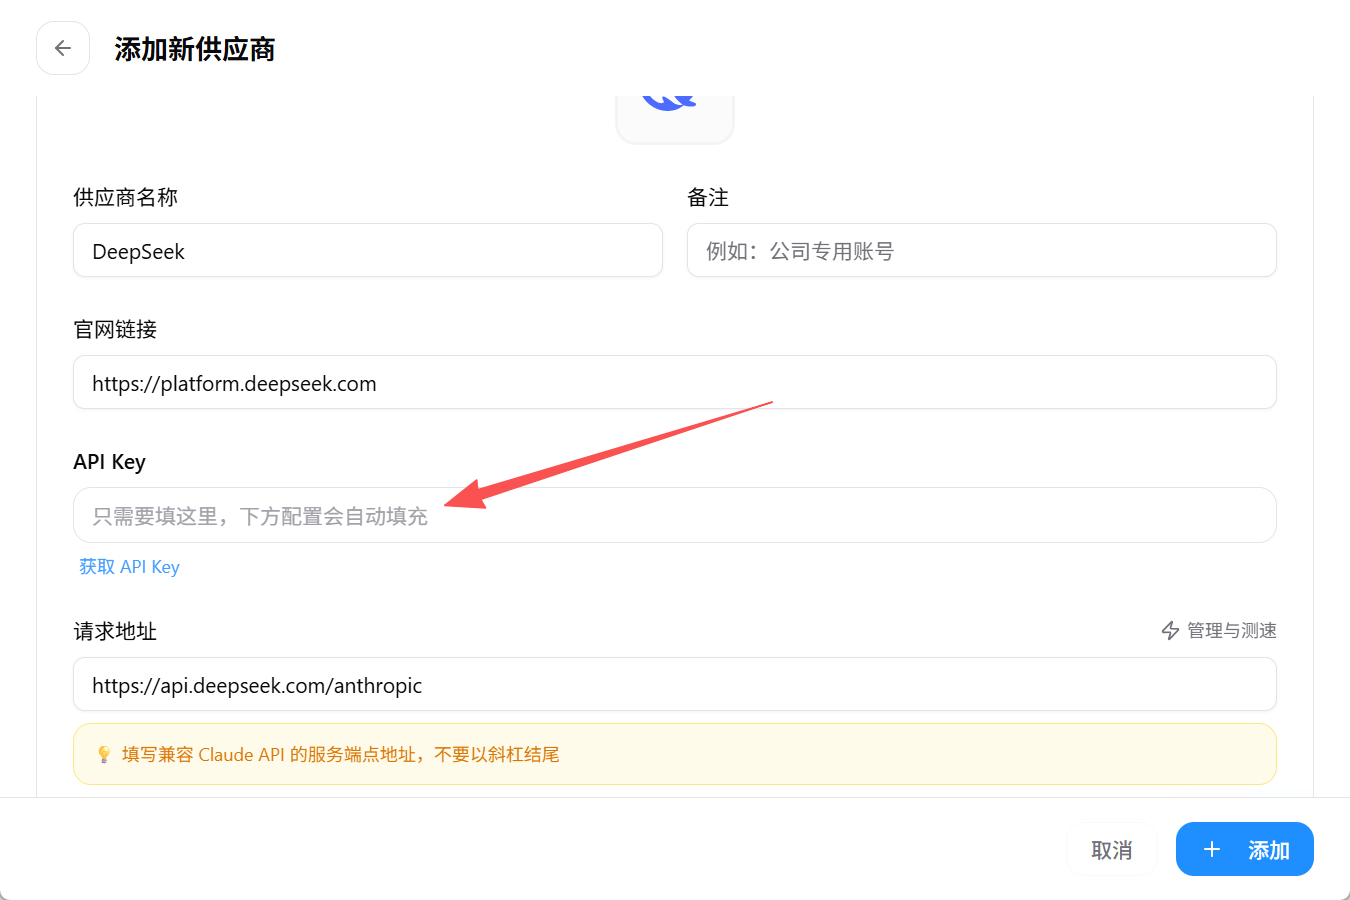Open 管理与测速 management and speed test
The image size is (1350, 900).
tap(1219, 631)
